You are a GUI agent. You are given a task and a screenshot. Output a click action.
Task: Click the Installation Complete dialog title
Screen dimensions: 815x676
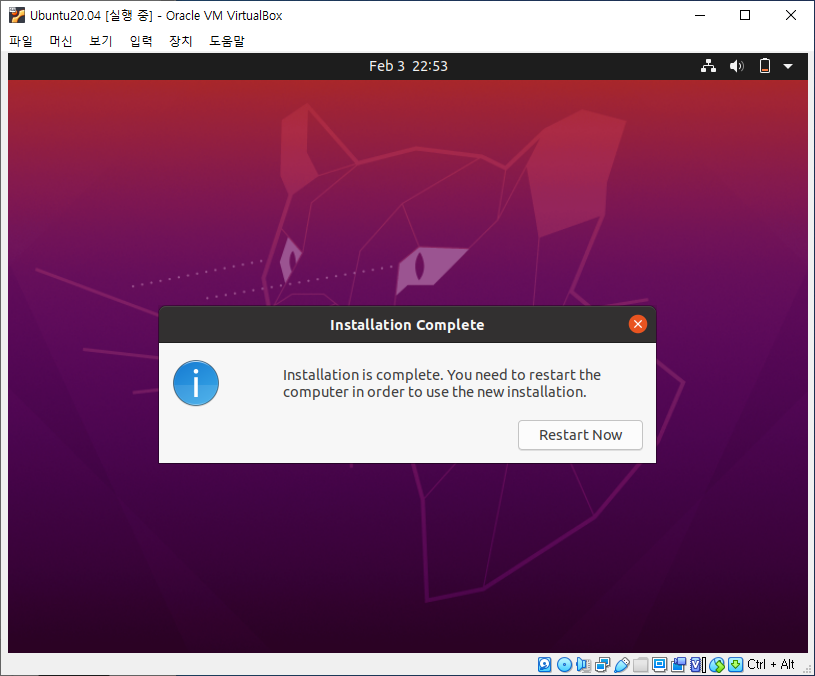coord(407,325)
